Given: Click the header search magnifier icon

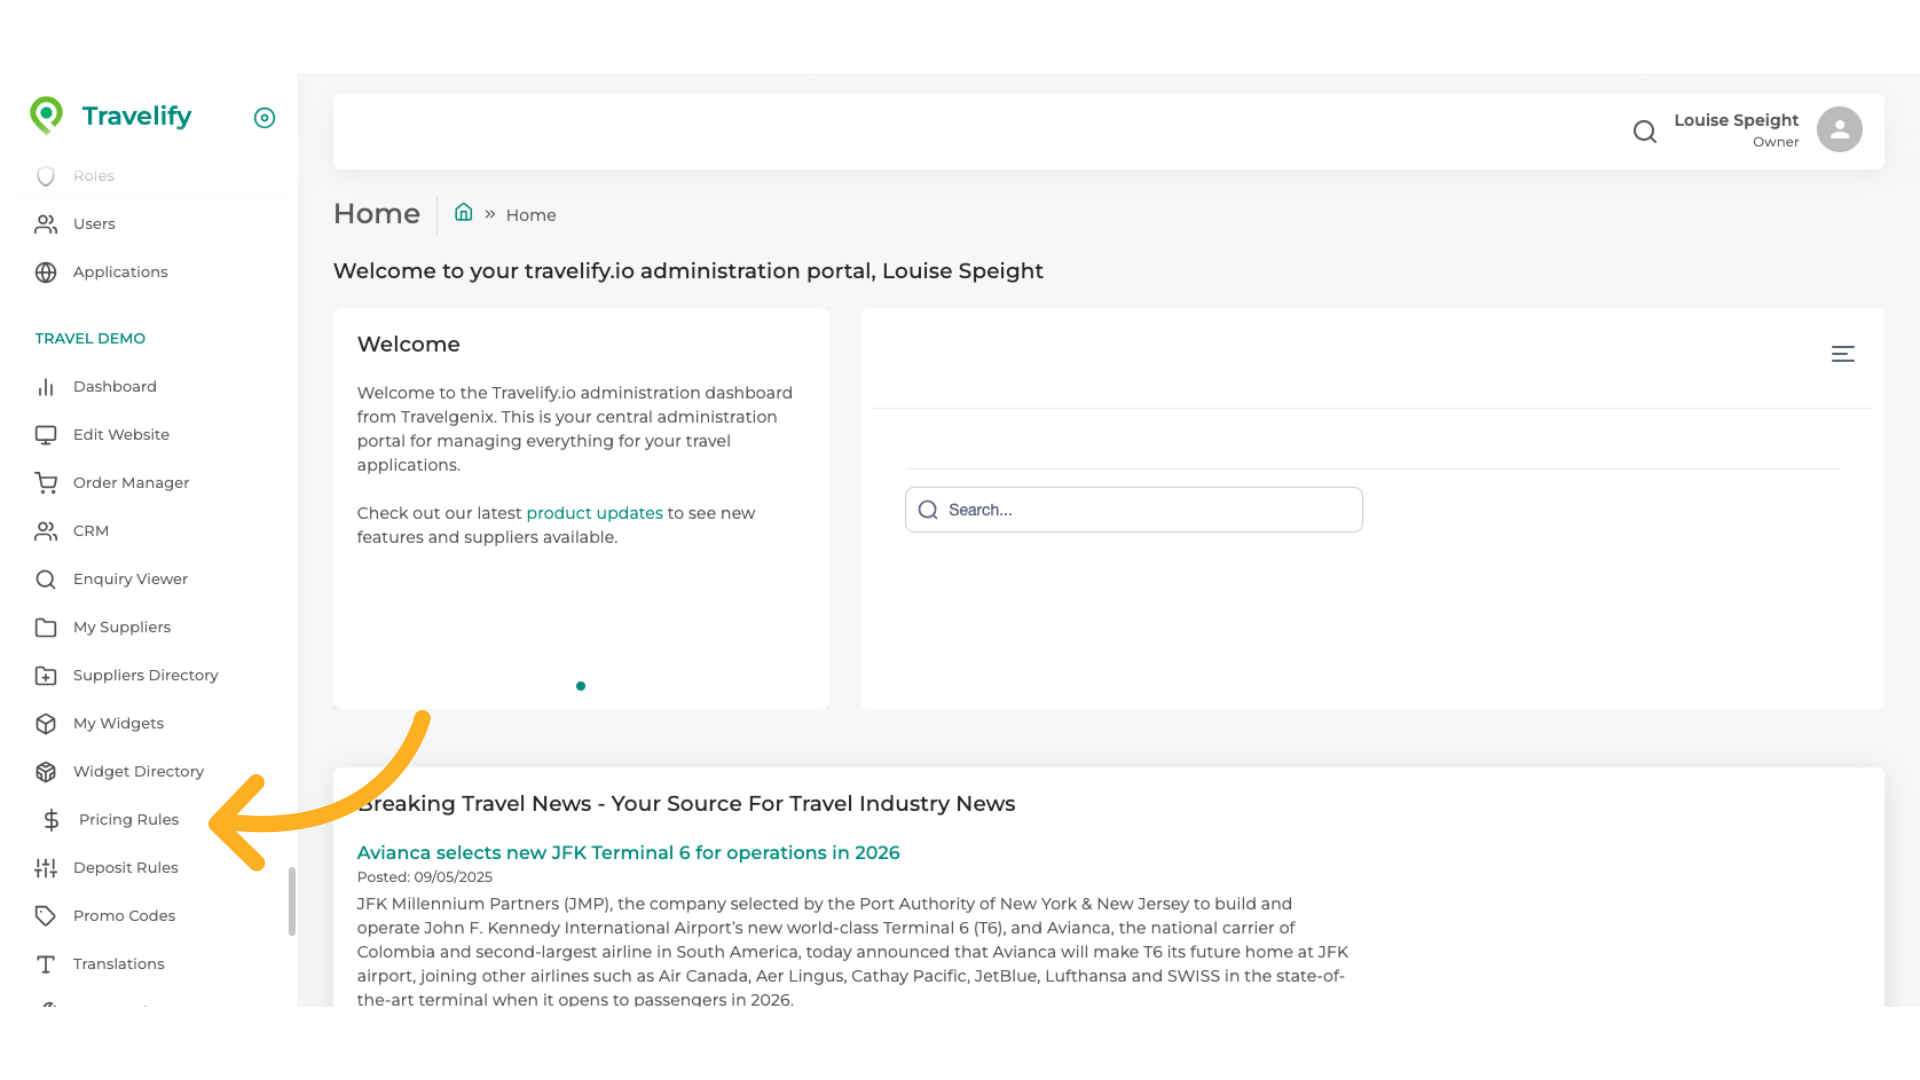Looking at the screenshot, I should click(x=1644, y=131).
